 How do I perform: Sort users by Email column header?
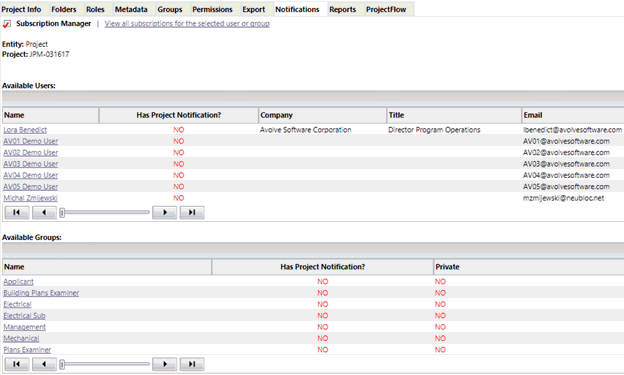click(573, 115)
